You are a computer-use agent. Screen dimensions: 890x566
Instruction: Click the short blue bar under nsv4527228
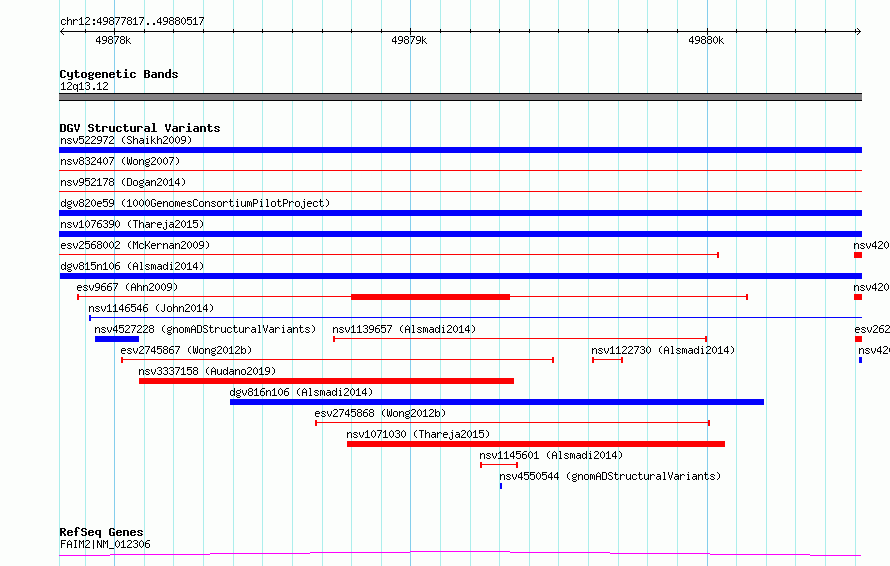pyautogui.click(x=117, y=339)
